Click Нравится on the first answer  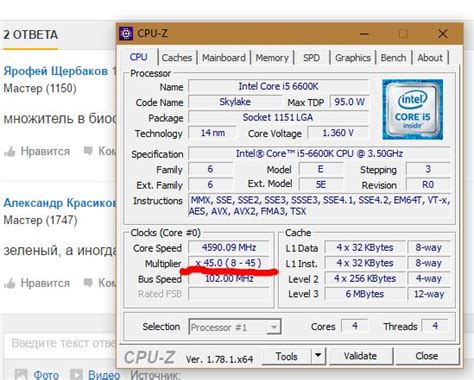(x=45, y=151)
